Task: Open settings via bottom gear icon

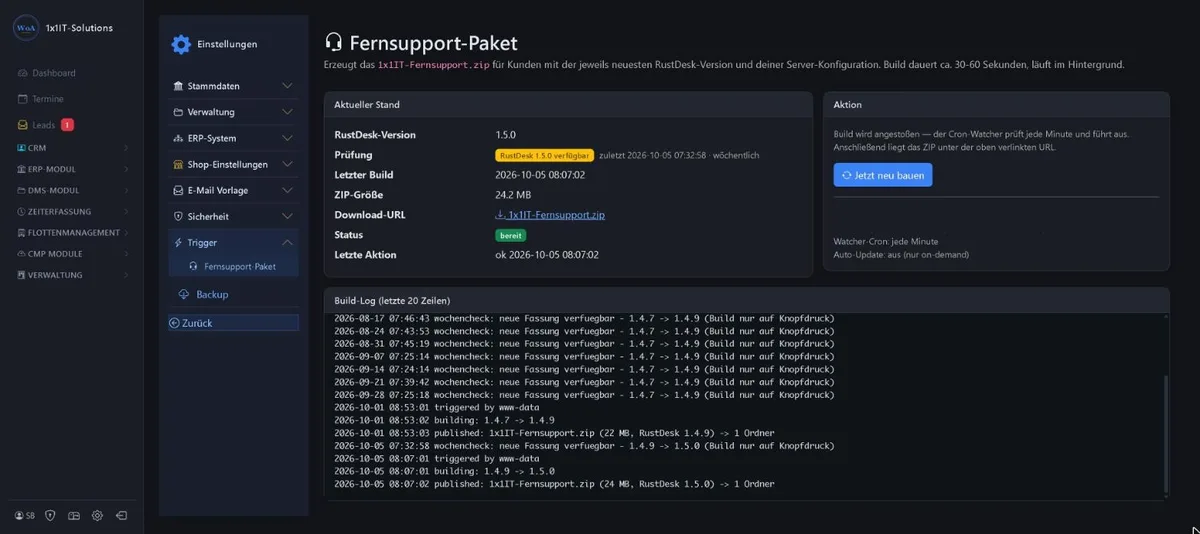Action: point(97,515)
